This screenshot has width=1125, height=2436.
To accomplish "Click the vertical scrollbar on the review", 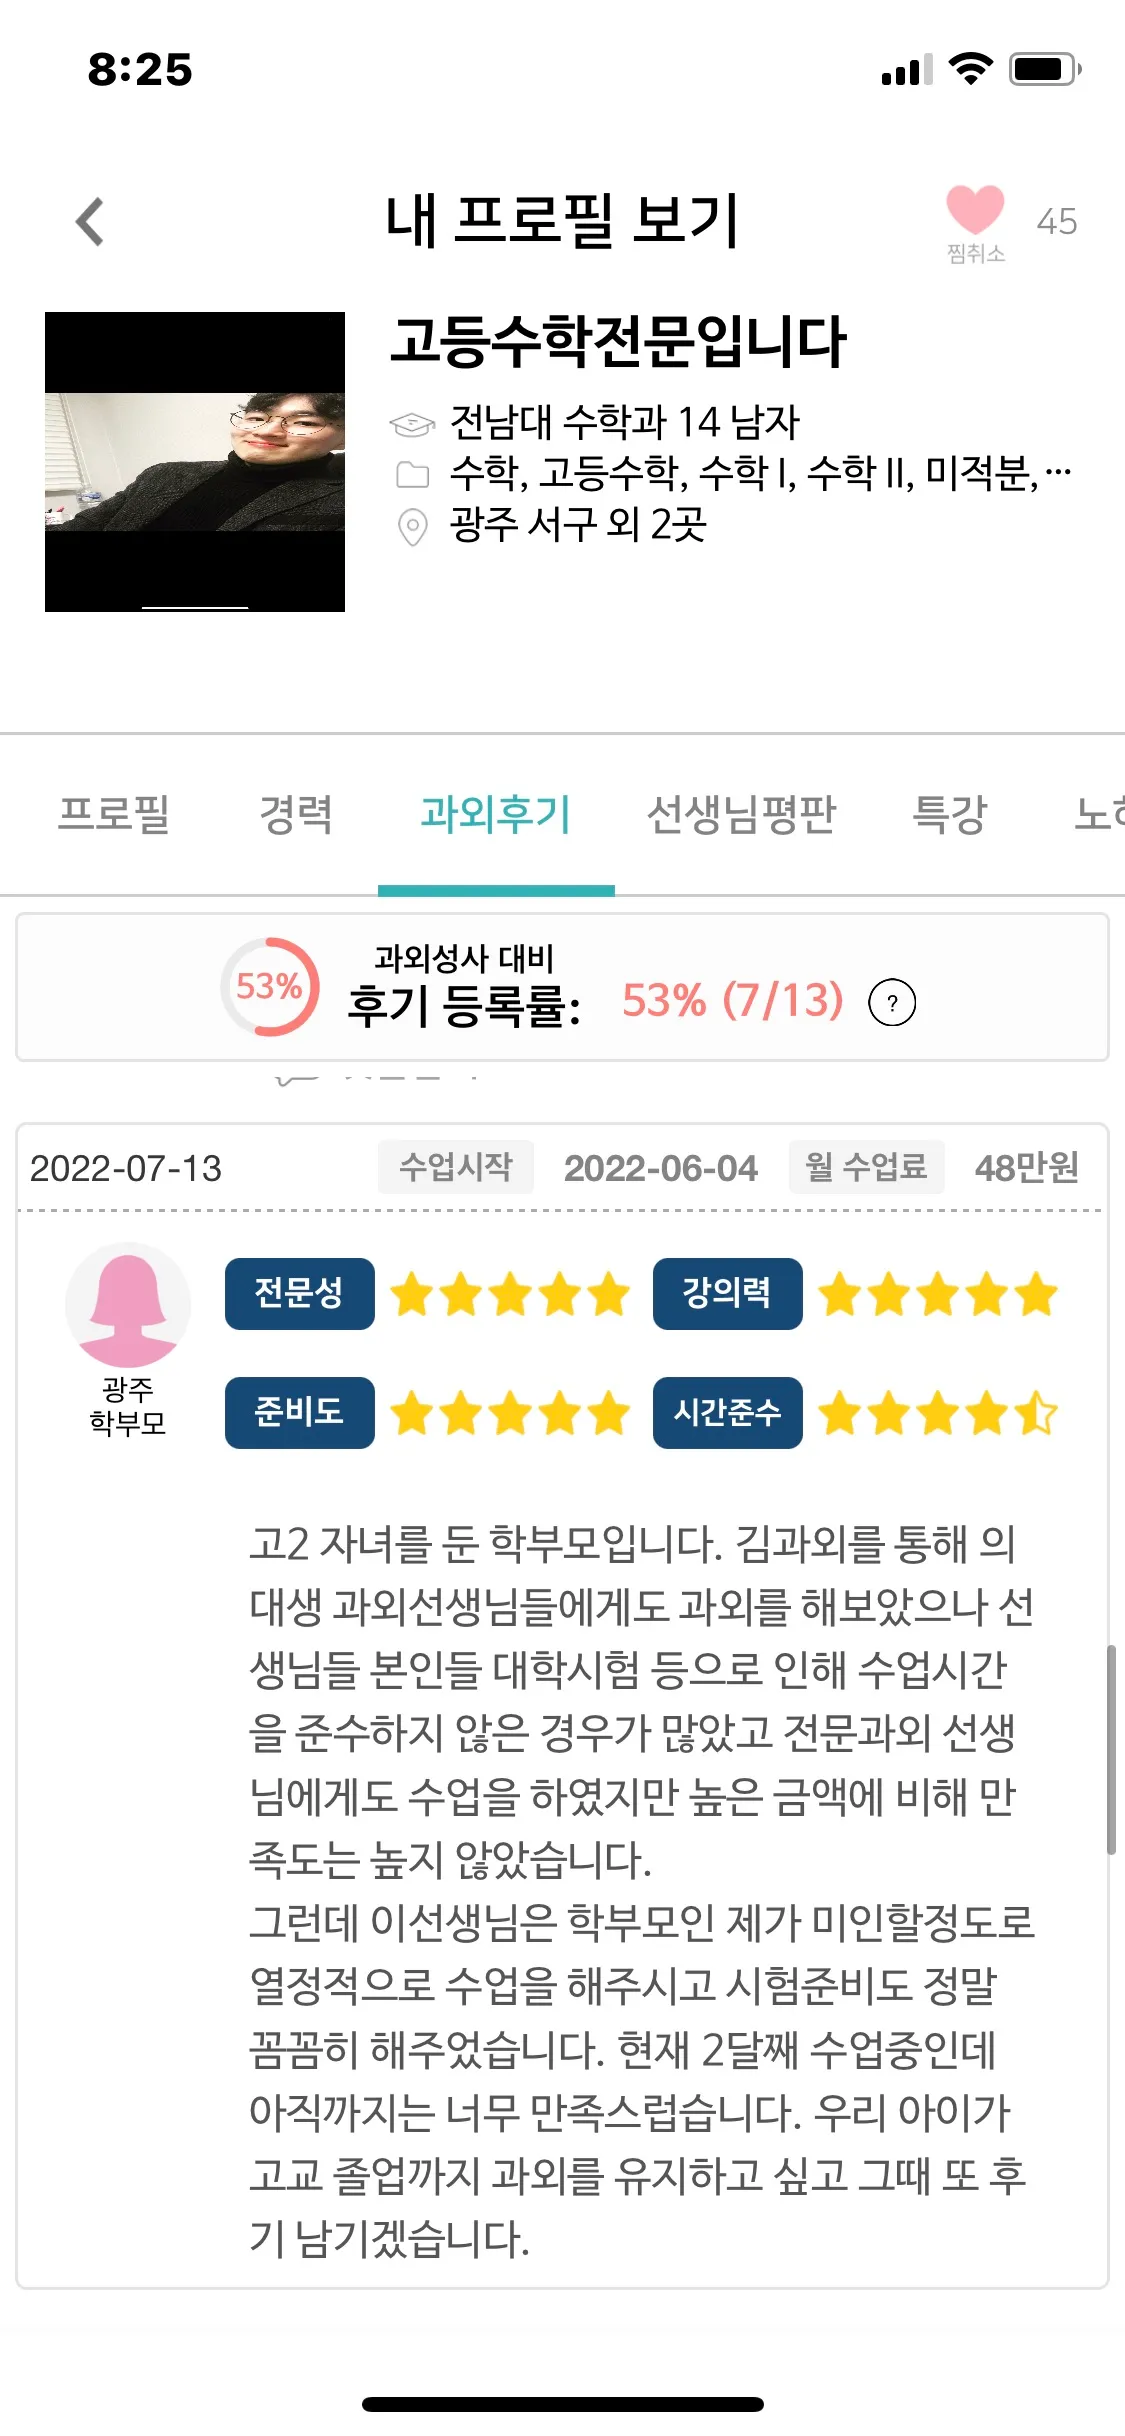I will pos(1111,1749).
